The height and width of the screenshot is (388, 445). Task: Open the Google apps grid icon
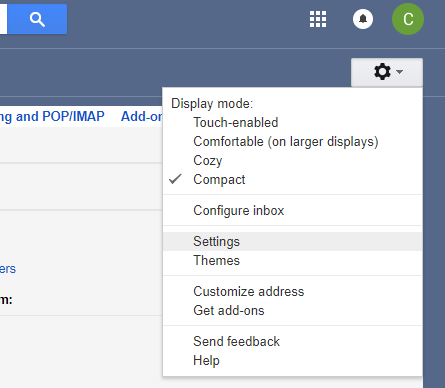coord(318,19)
